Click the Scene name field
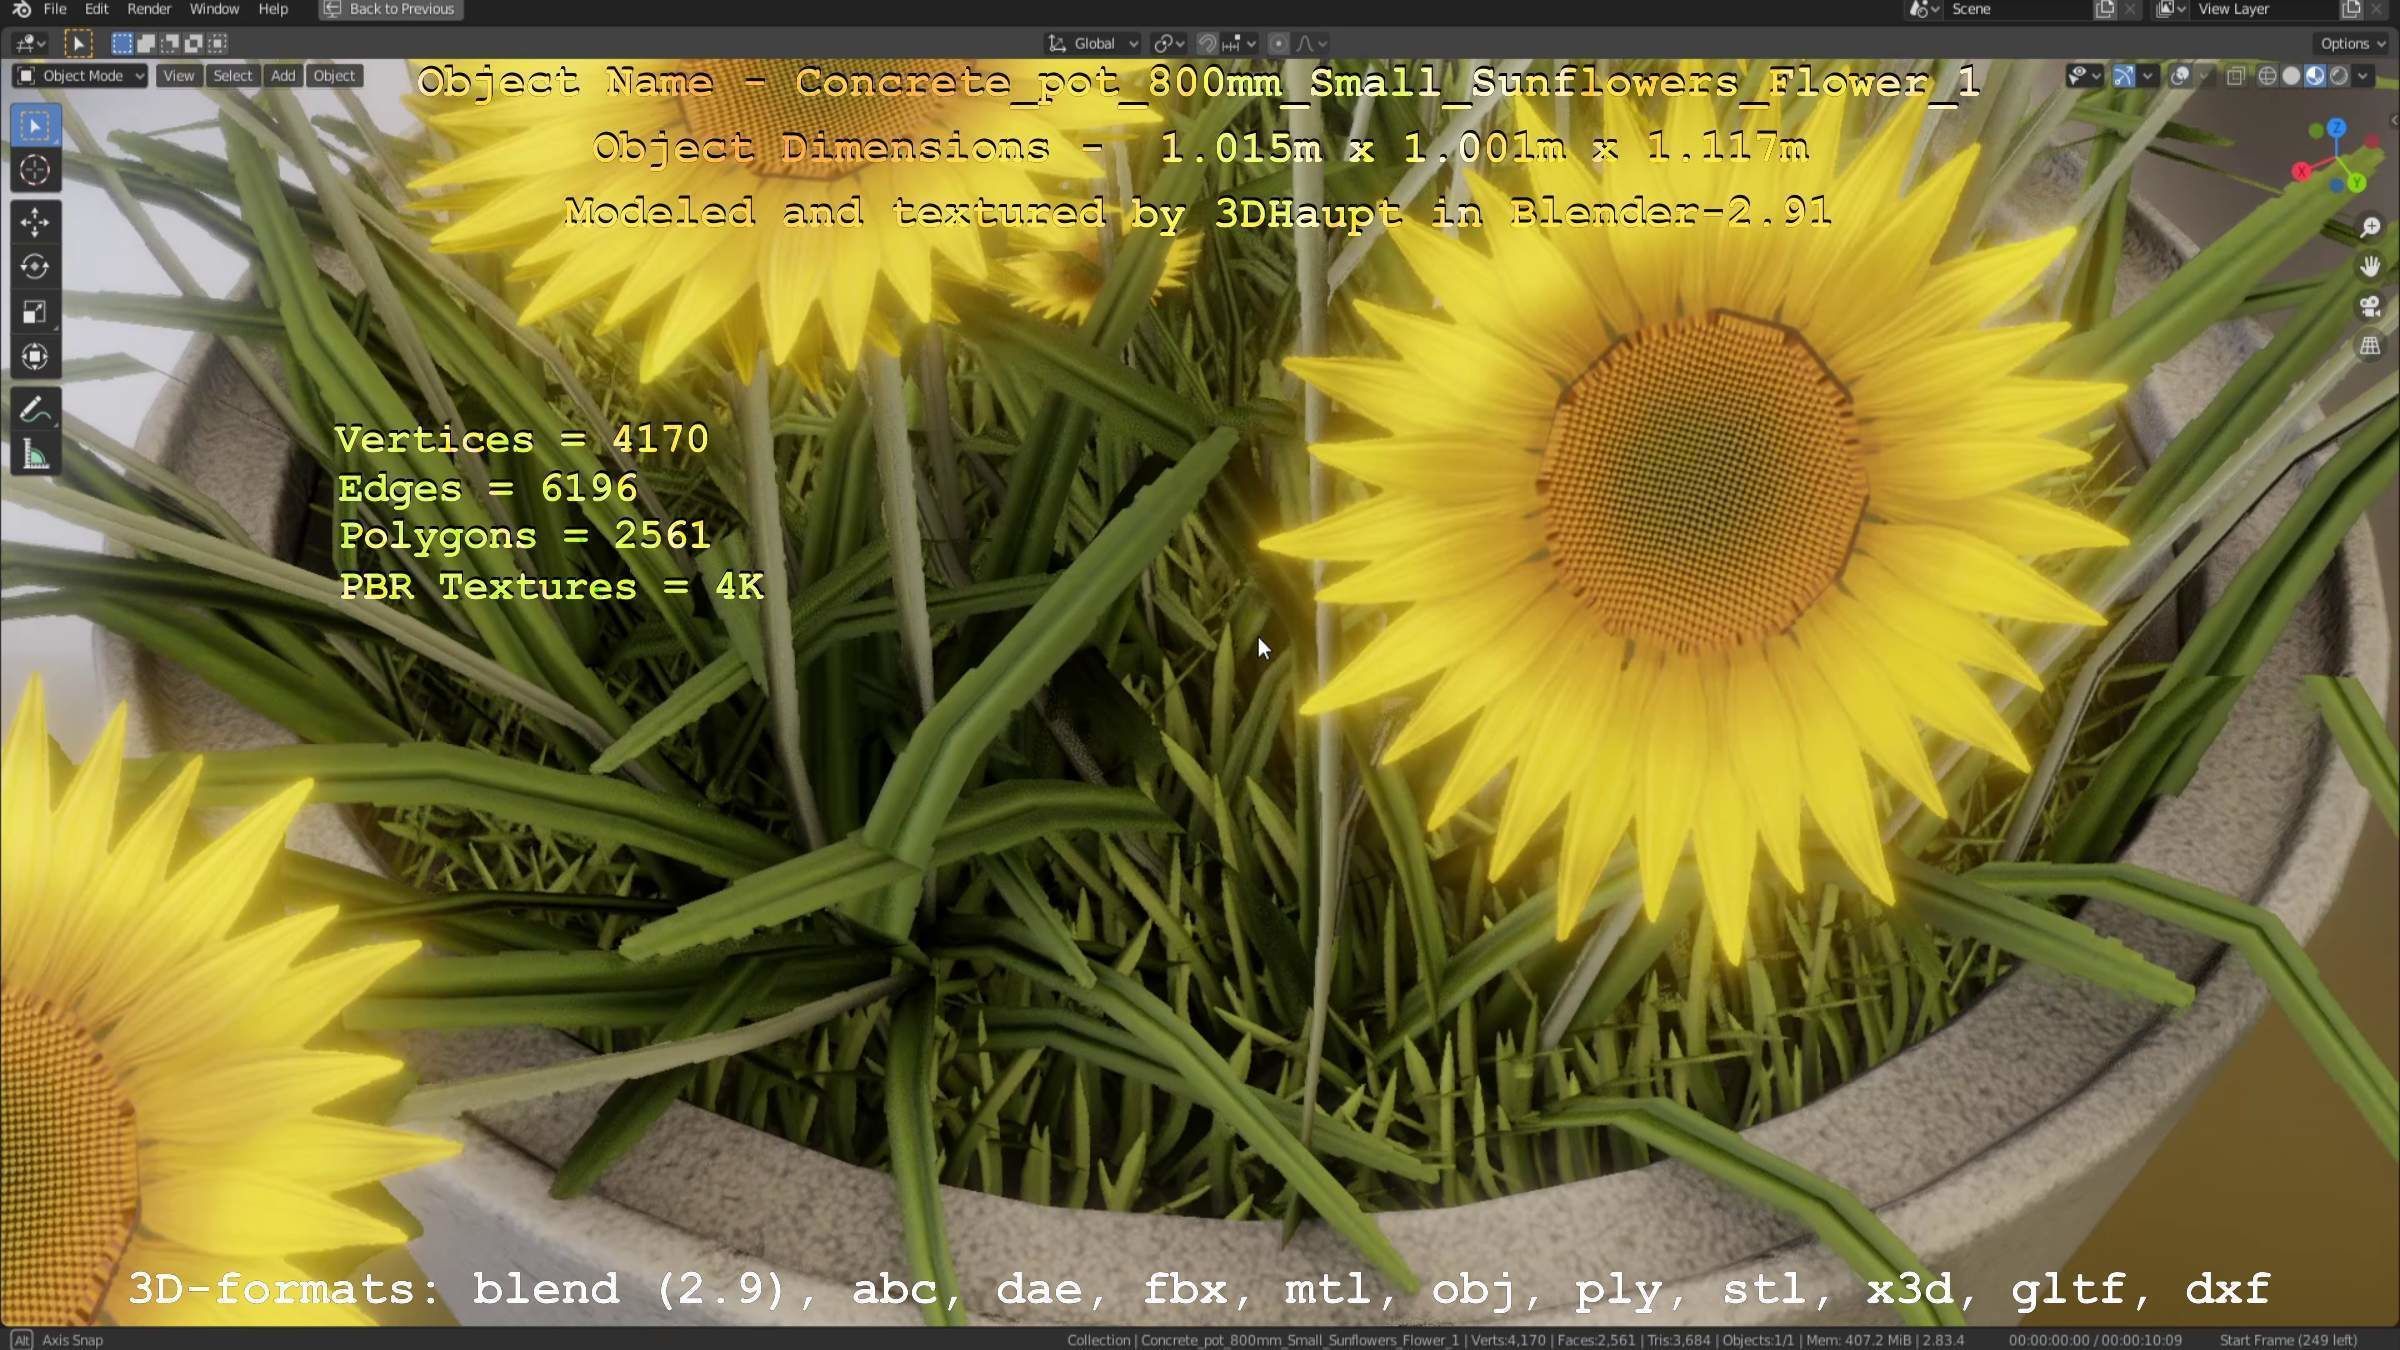 (x=2018, y=9)
